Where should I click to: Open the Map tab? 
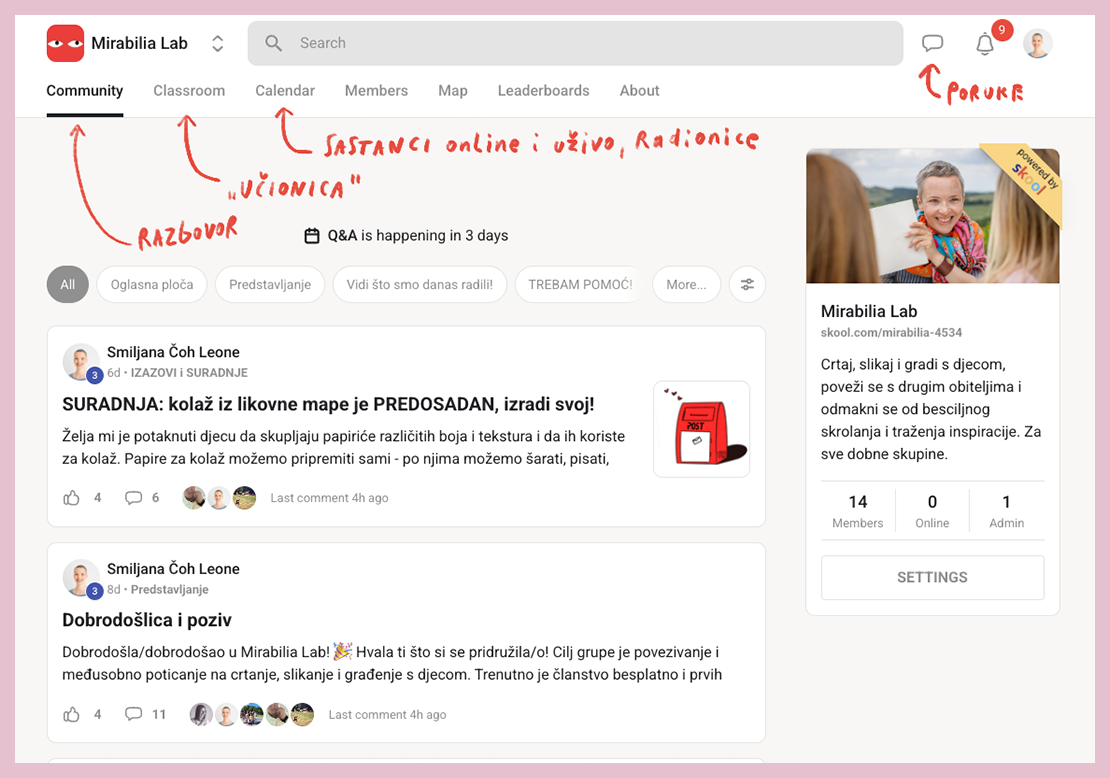(x=452, y=91)
